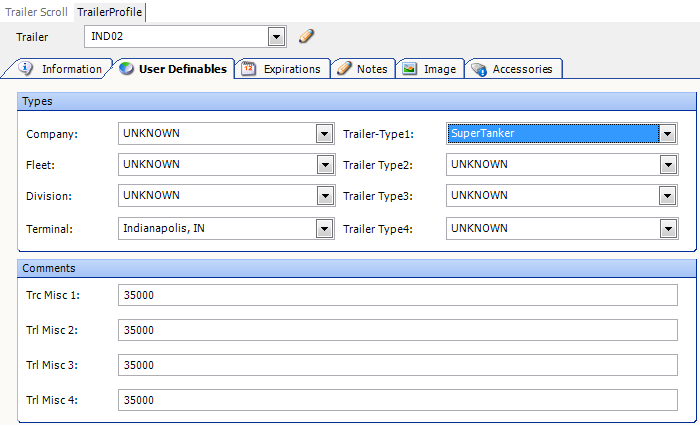The height and width of the screenshot is (425, 700).
Task: Click the Trl Misc 2 input field
Action: (398, 330)
